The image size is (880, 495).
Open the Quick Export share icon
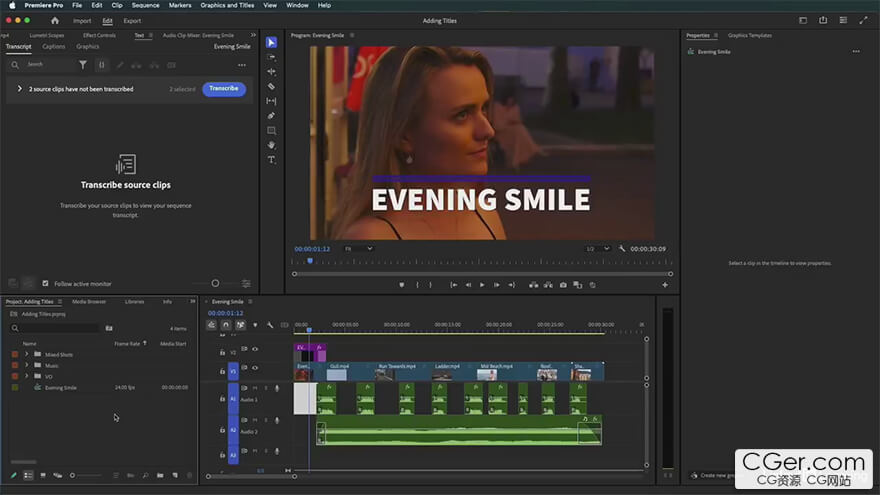coord(823,21)
